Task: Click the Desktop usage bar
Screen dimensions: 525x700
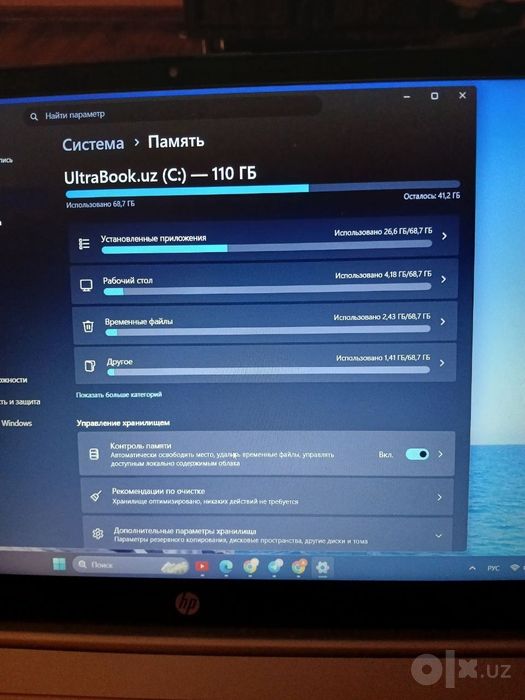Action: pos(267,290)
